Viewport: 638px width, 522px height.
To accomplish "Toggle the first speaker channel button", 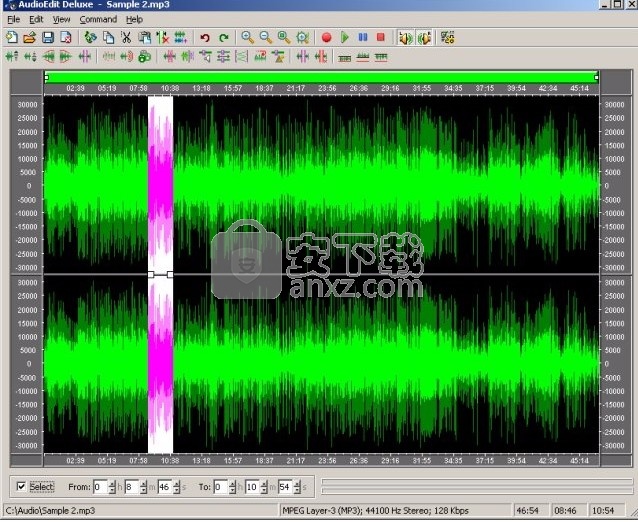I will pos(405,38).
